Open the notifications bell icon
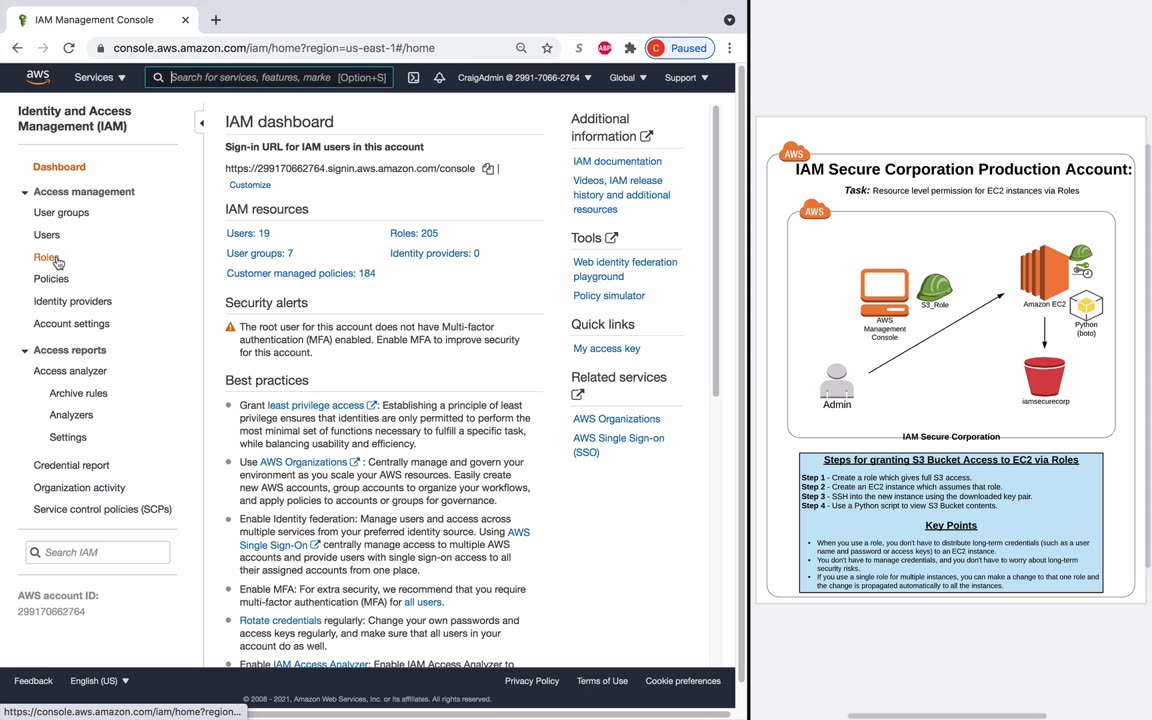Viewport: 1152px width, 720px height. click(439, 77)
